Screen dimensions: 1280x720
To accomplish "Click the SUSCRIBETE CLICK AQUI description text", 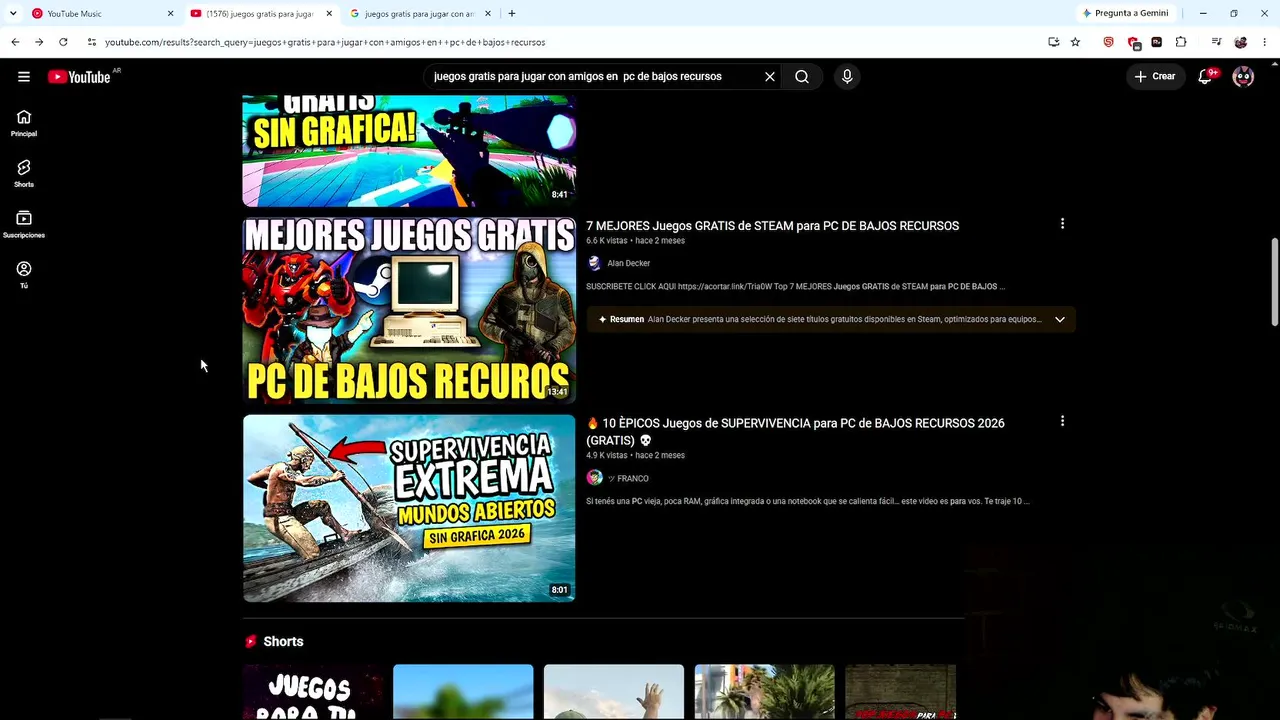I will (x=795, y=287).
